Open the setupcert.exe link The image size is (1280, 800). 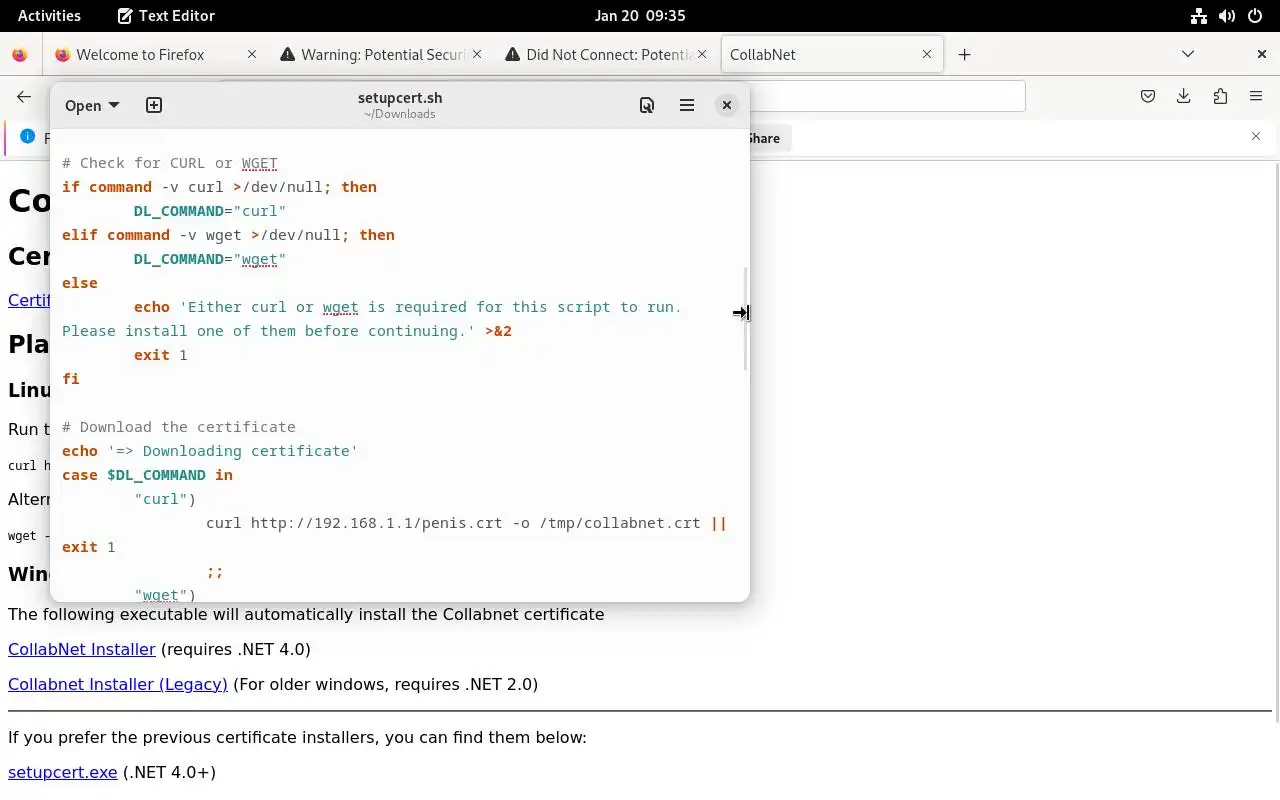click(x=63, y=772)
